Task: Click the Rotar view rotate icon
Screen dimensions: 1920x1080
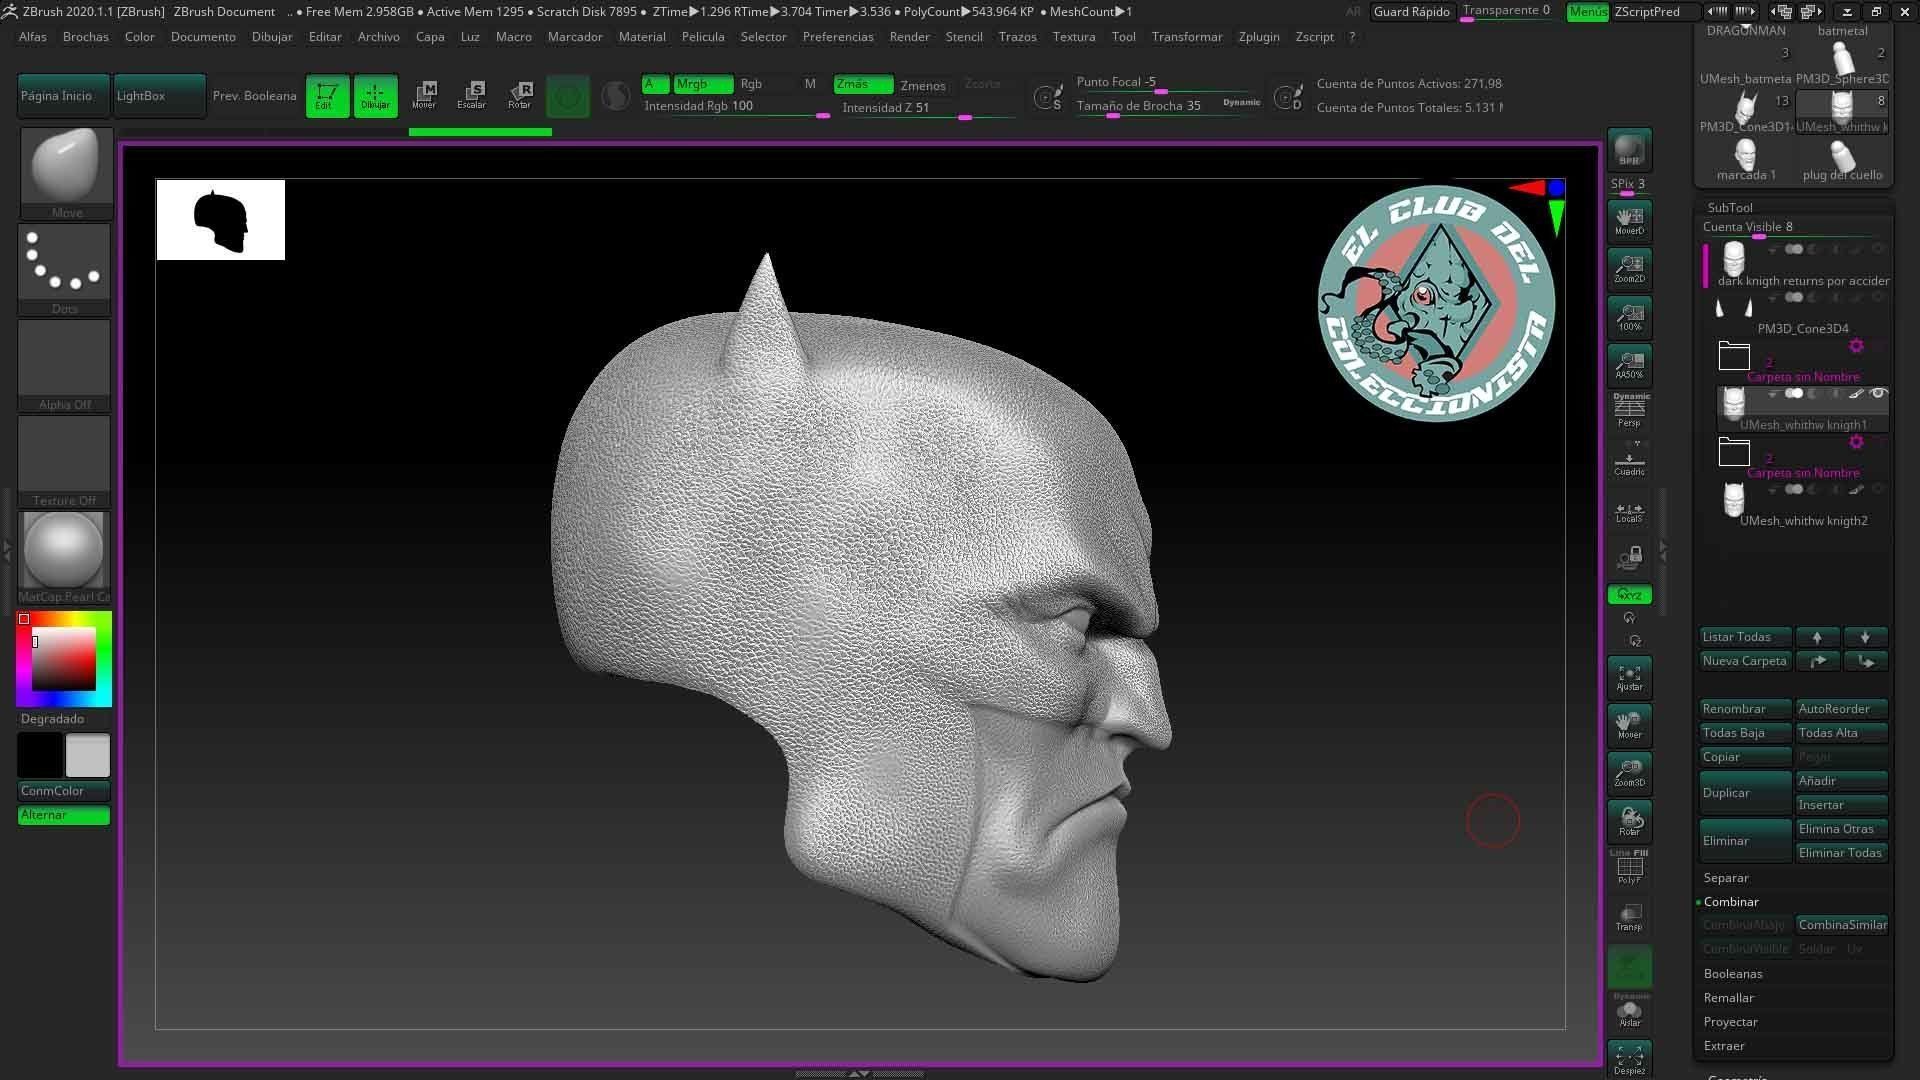Action: 1629,821
